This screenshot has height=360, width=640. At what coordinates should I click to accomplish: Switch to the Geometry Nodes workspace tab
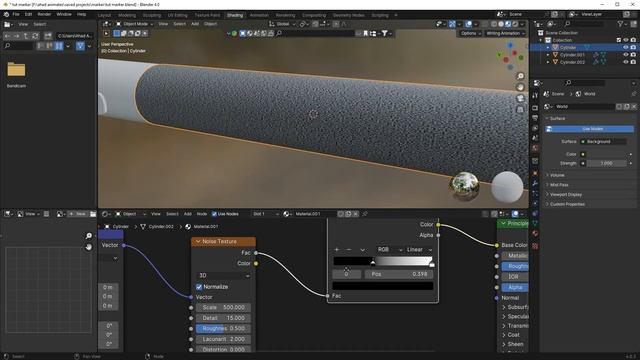point(348,15)
